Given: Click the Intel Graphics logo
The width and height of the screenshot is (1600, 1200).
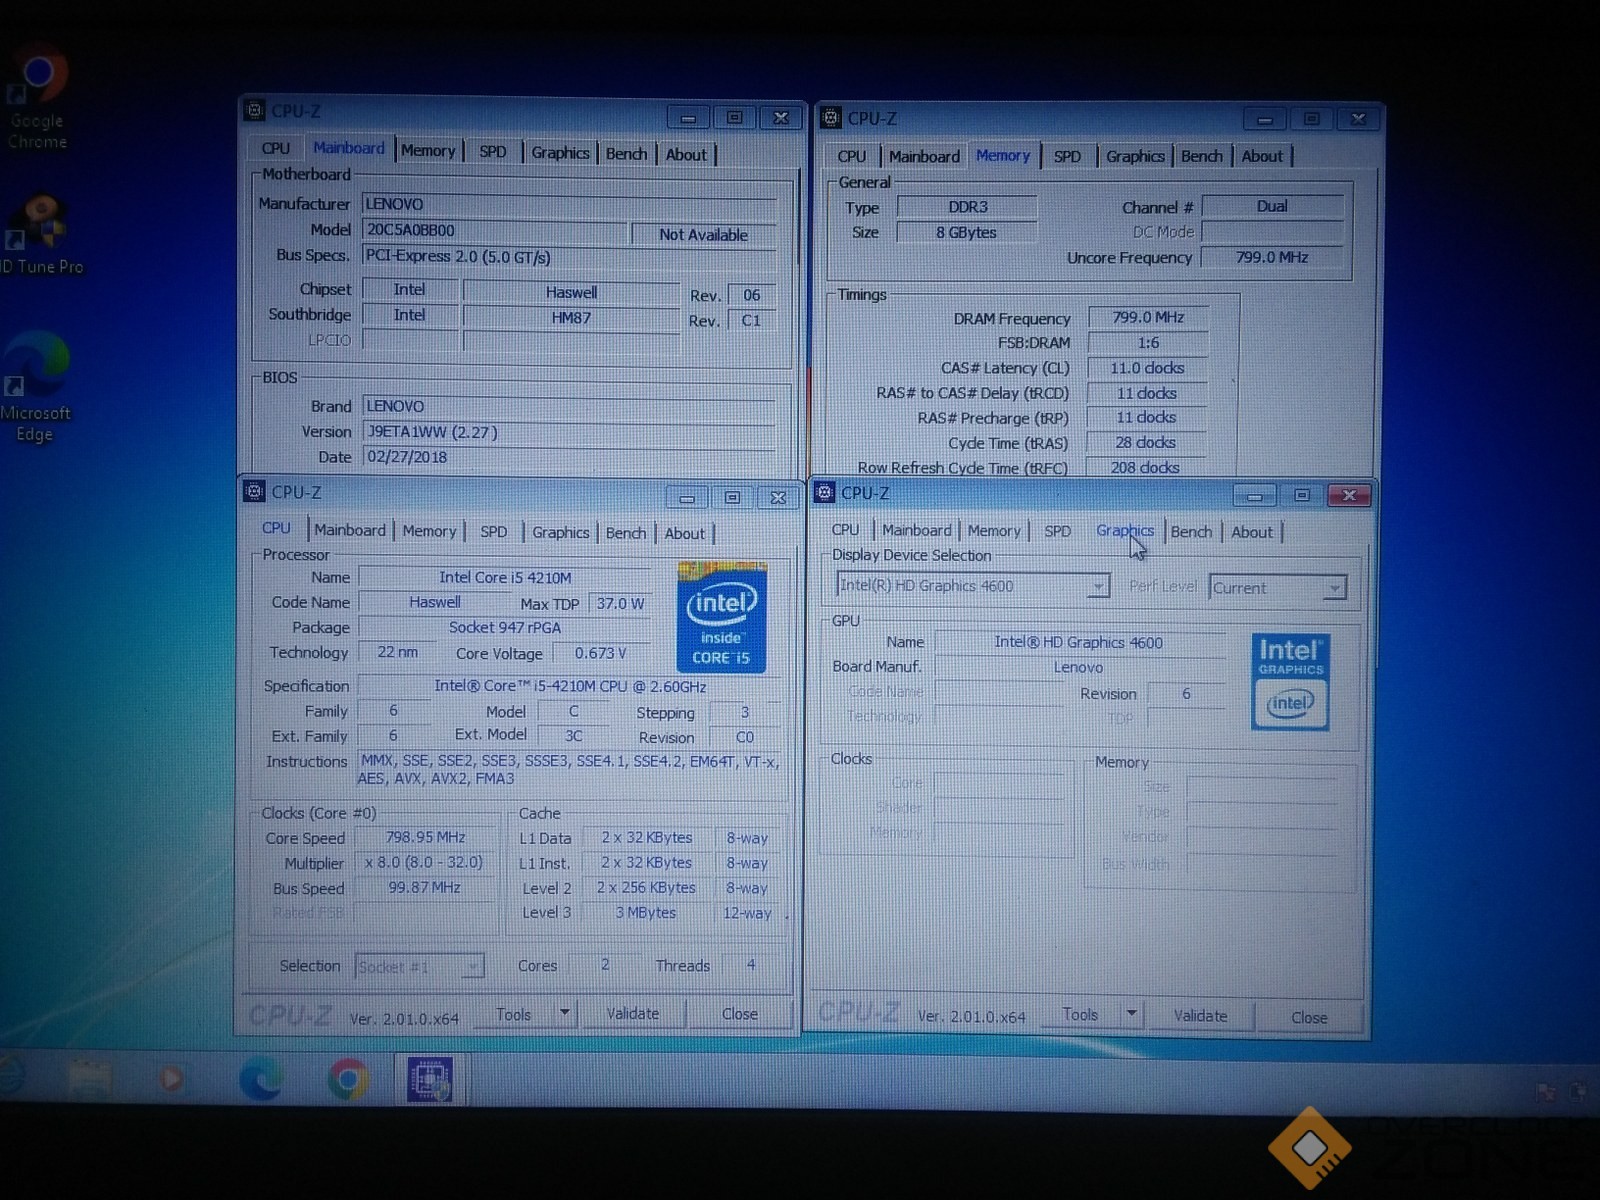Looking at the screenshot, I should coord(1290,682).
